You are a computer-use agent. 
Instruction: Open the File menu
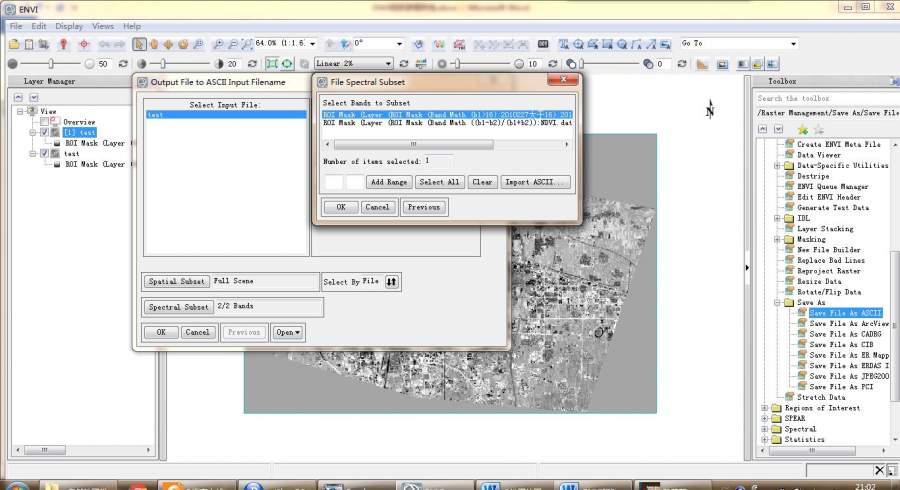tap(15, 26)
